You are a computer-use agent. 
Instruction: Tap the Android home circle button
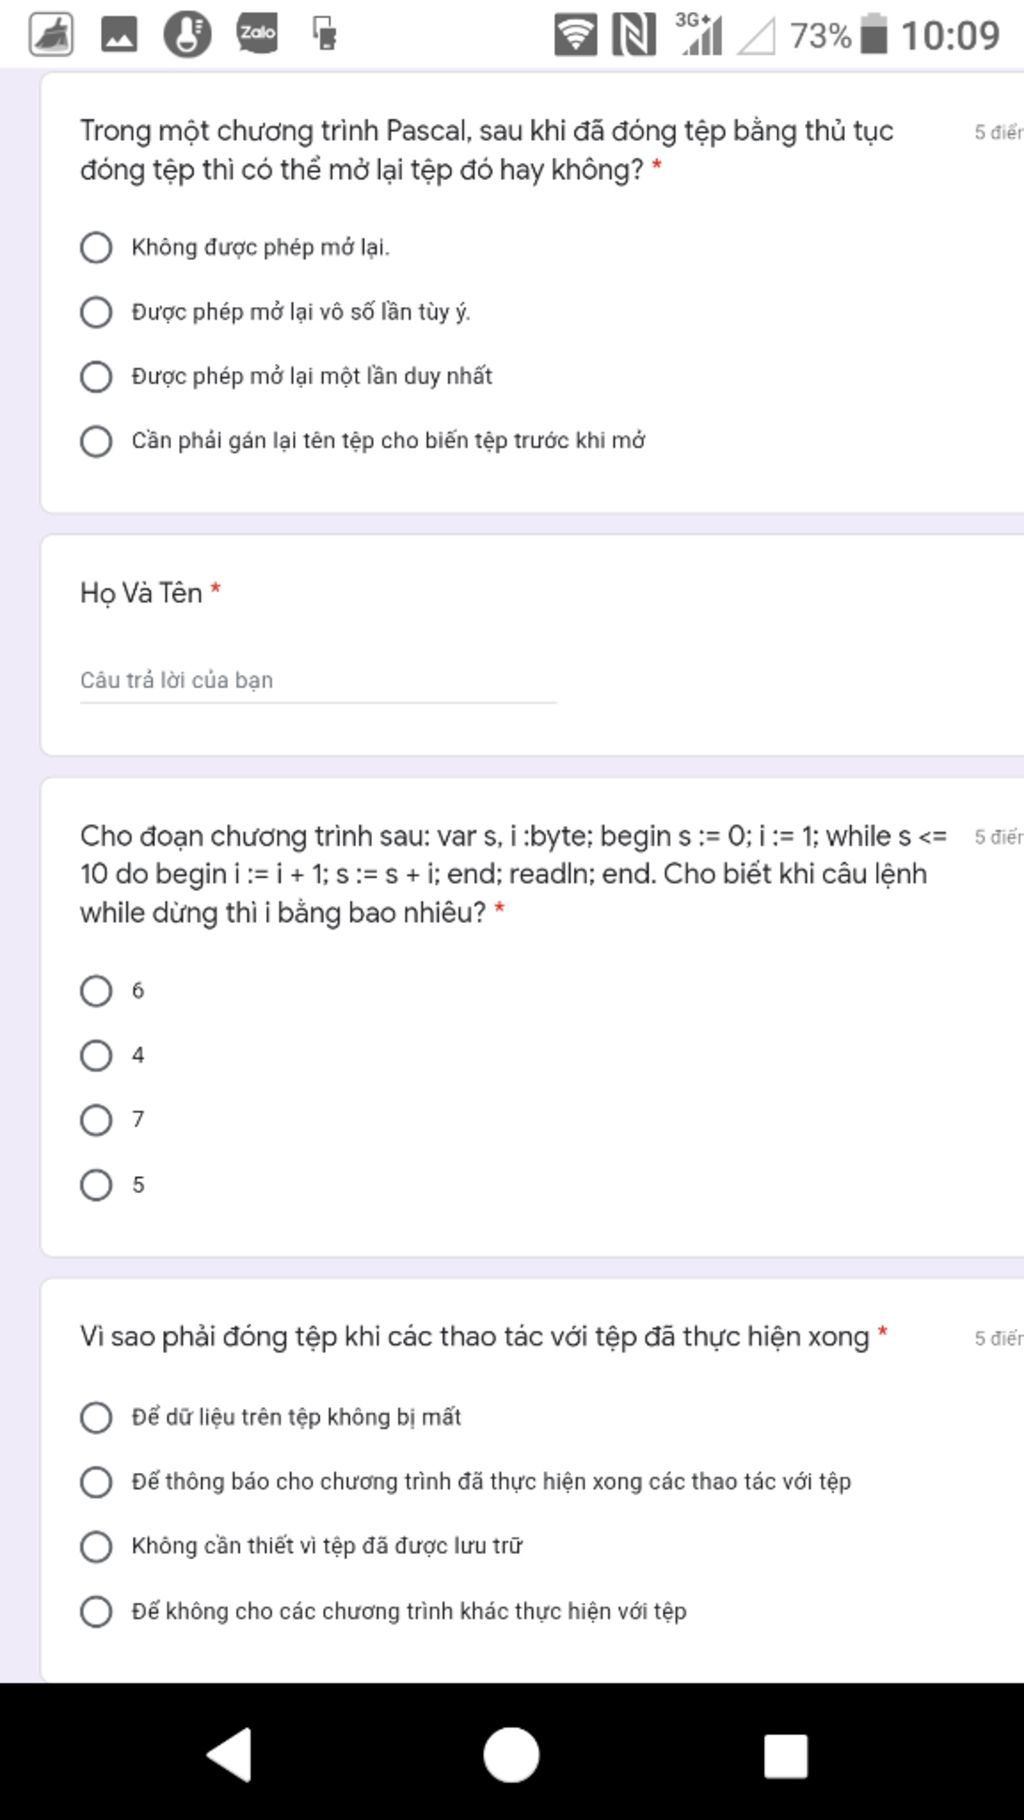(511, 1755)
